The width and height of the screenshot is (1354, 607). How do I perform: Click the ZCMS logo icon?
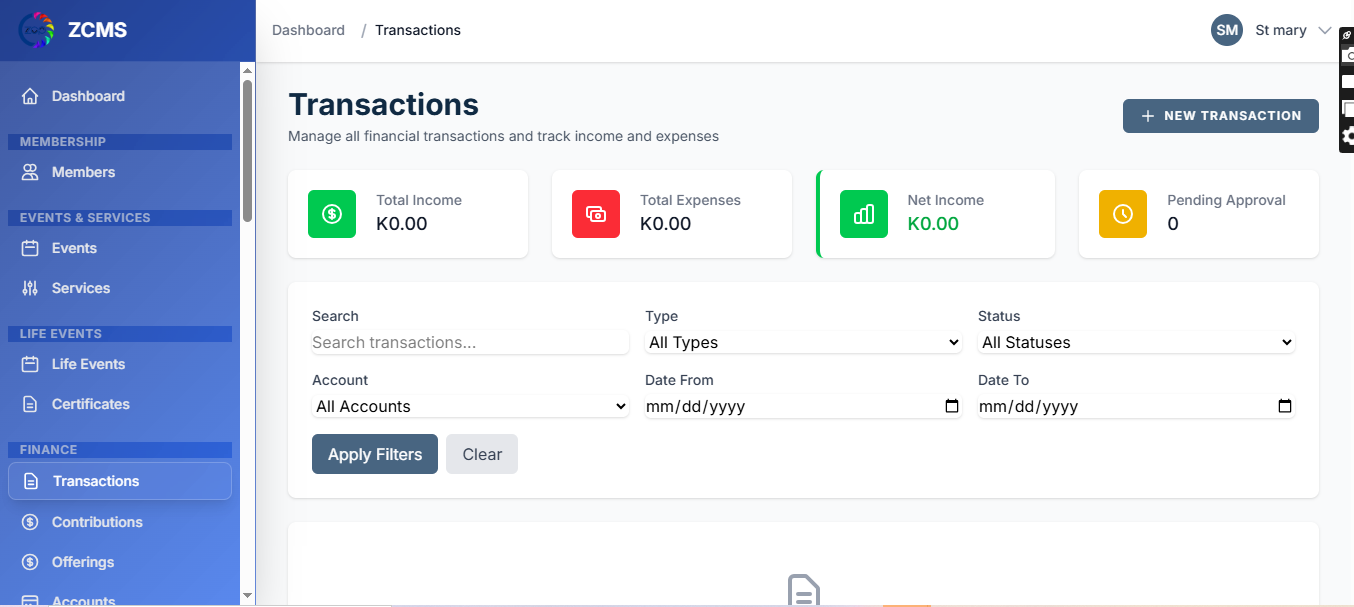point(37,30)
